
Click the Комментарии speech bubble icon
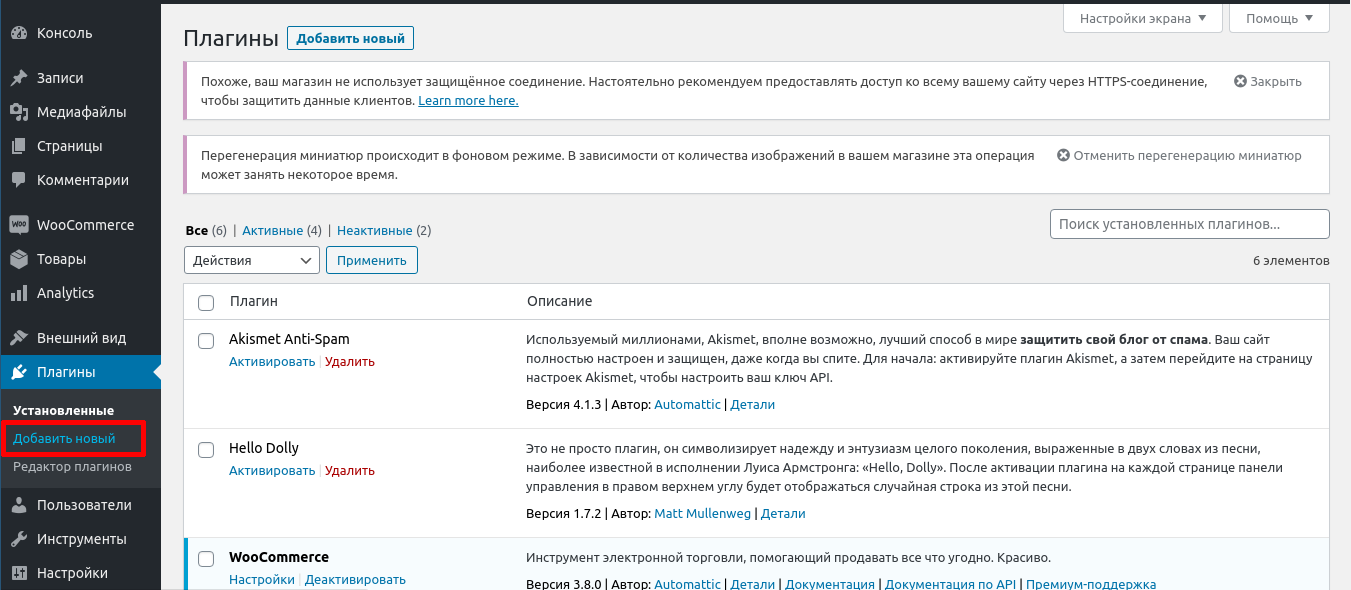[18, 180]
